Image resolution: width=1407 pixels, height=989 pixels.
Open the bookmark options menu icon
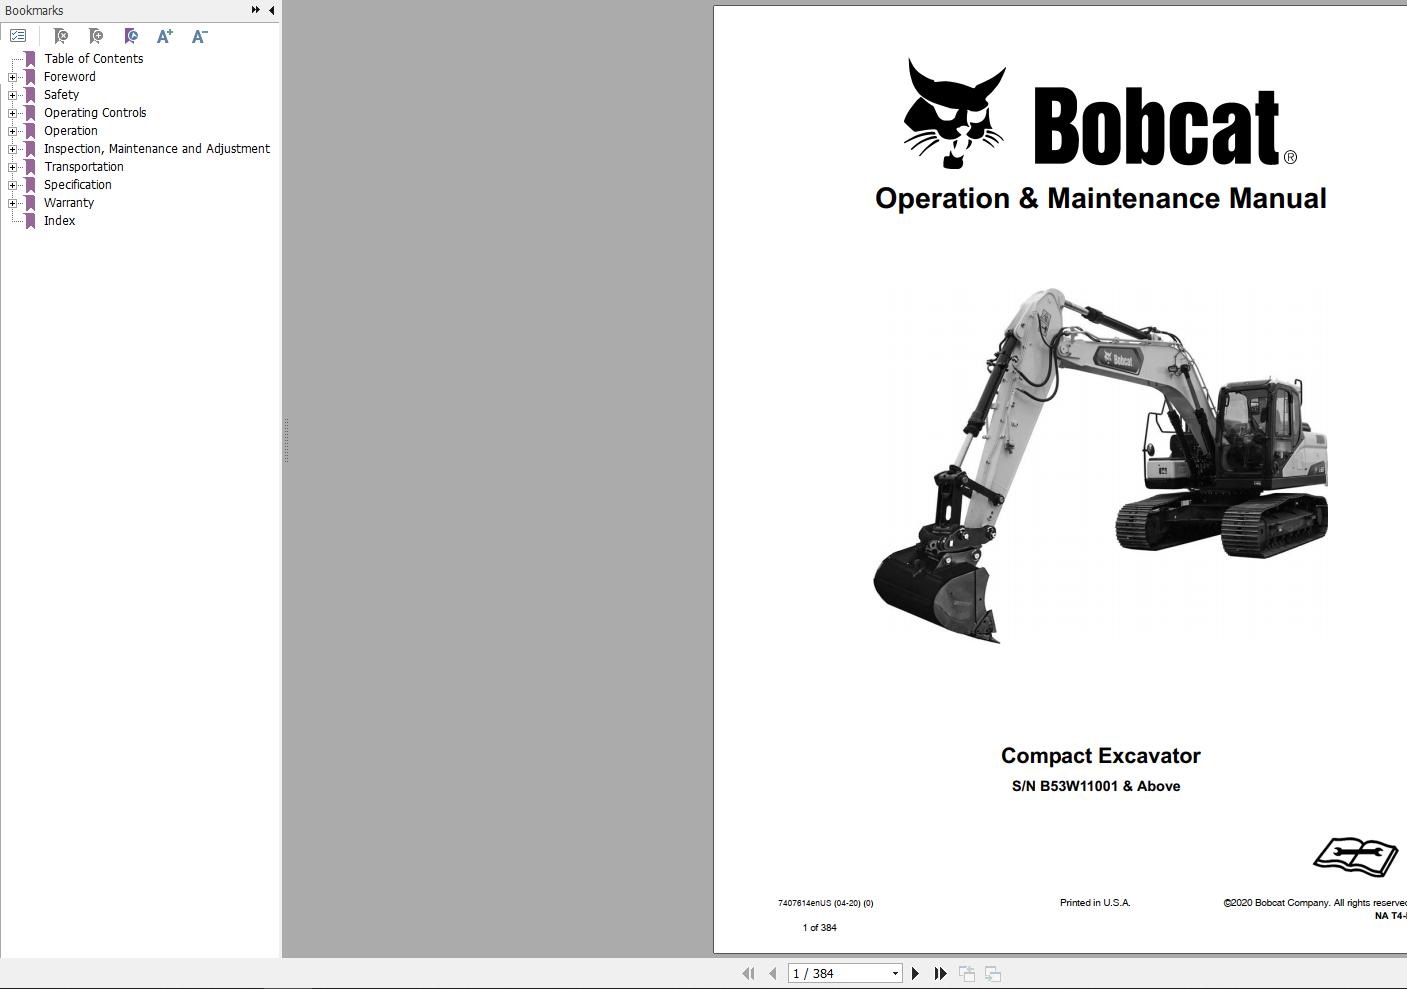(x=18, y=36)
